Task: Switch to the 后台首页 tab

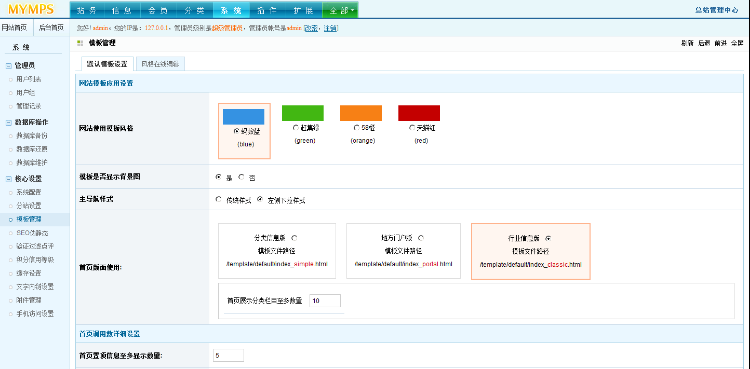Action: (x=52, y=28)
